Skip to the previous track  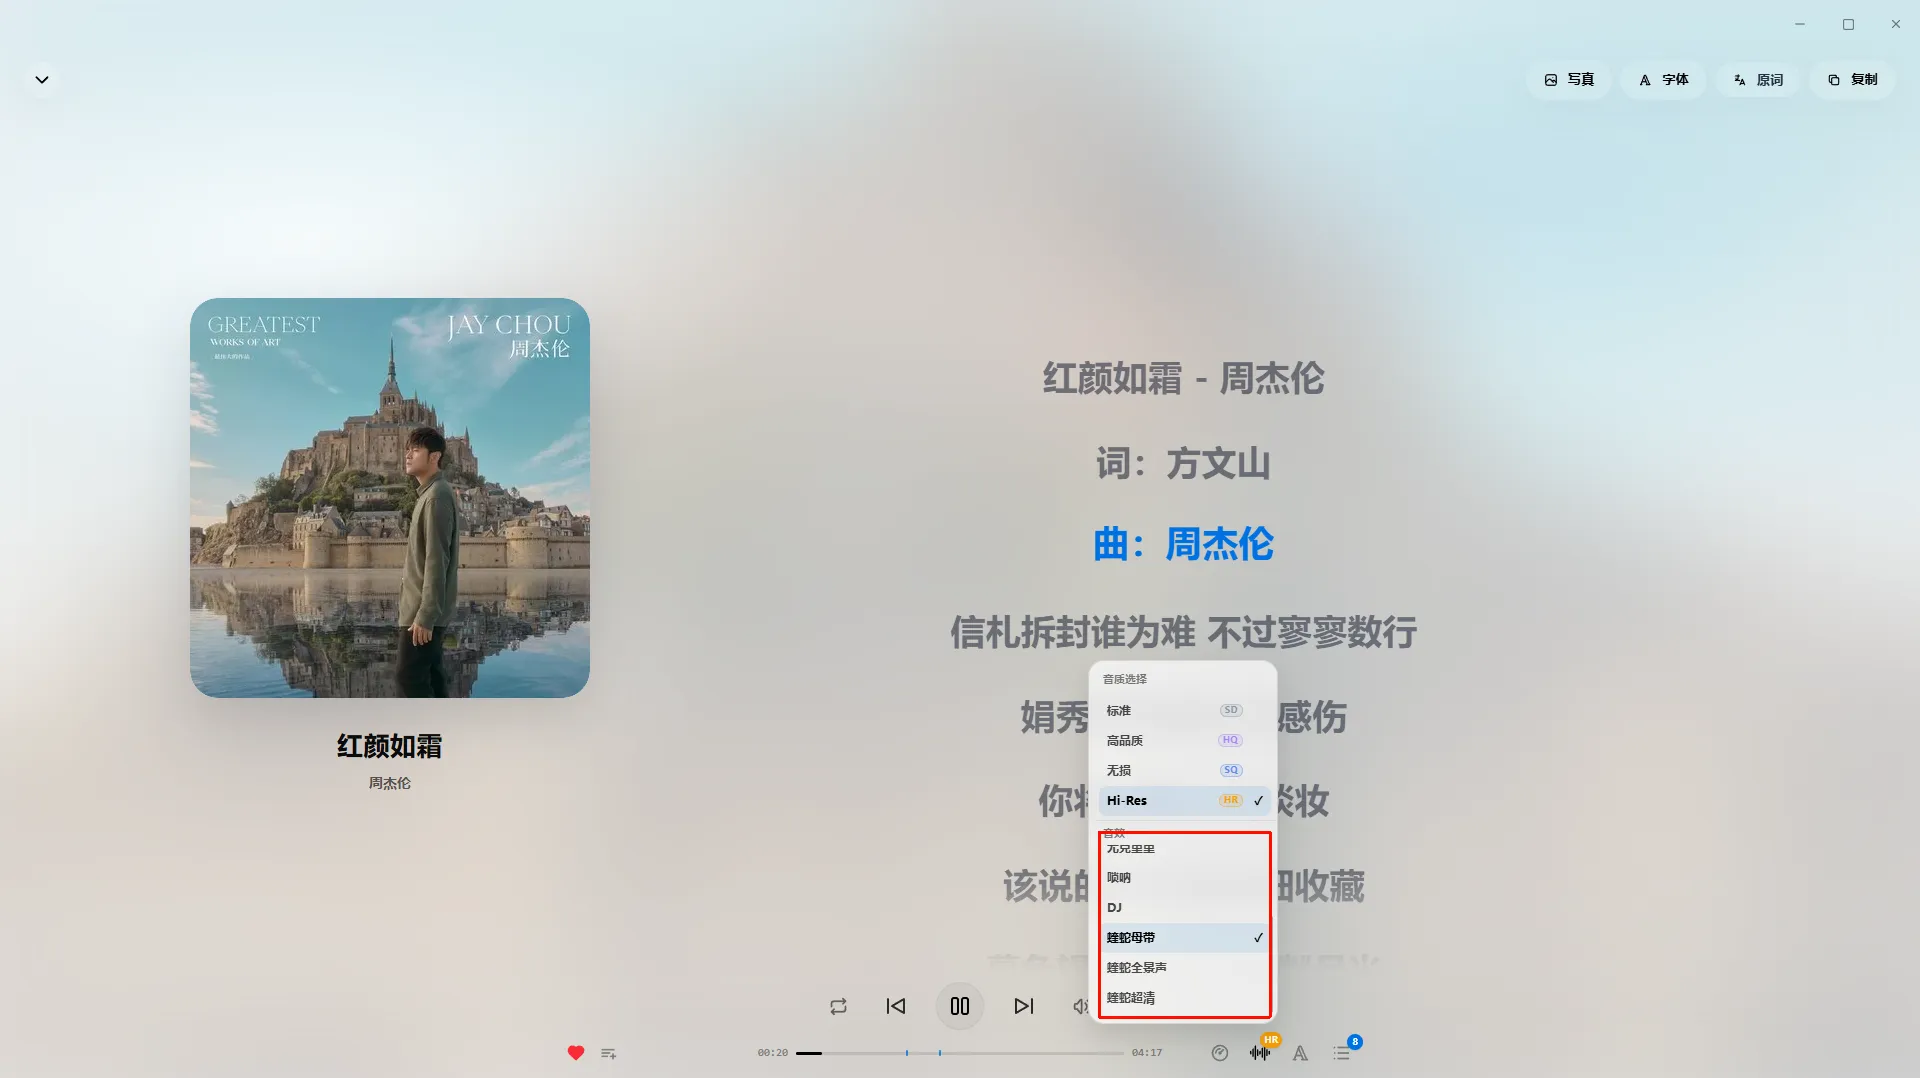pyautogui.click(x=896, y=1006)
